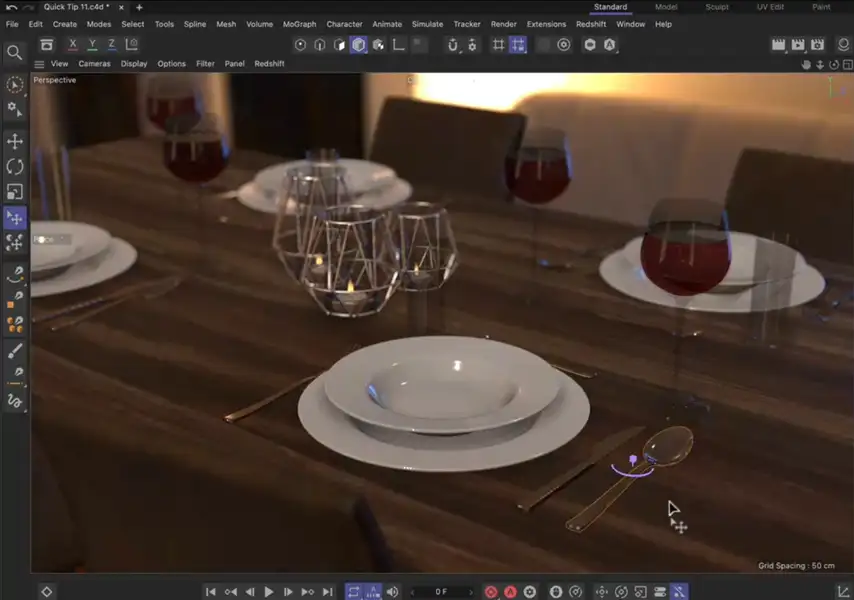Click the Autokeying icon near the timeline
Screen dimensions: 854x600
coord(509,591)
